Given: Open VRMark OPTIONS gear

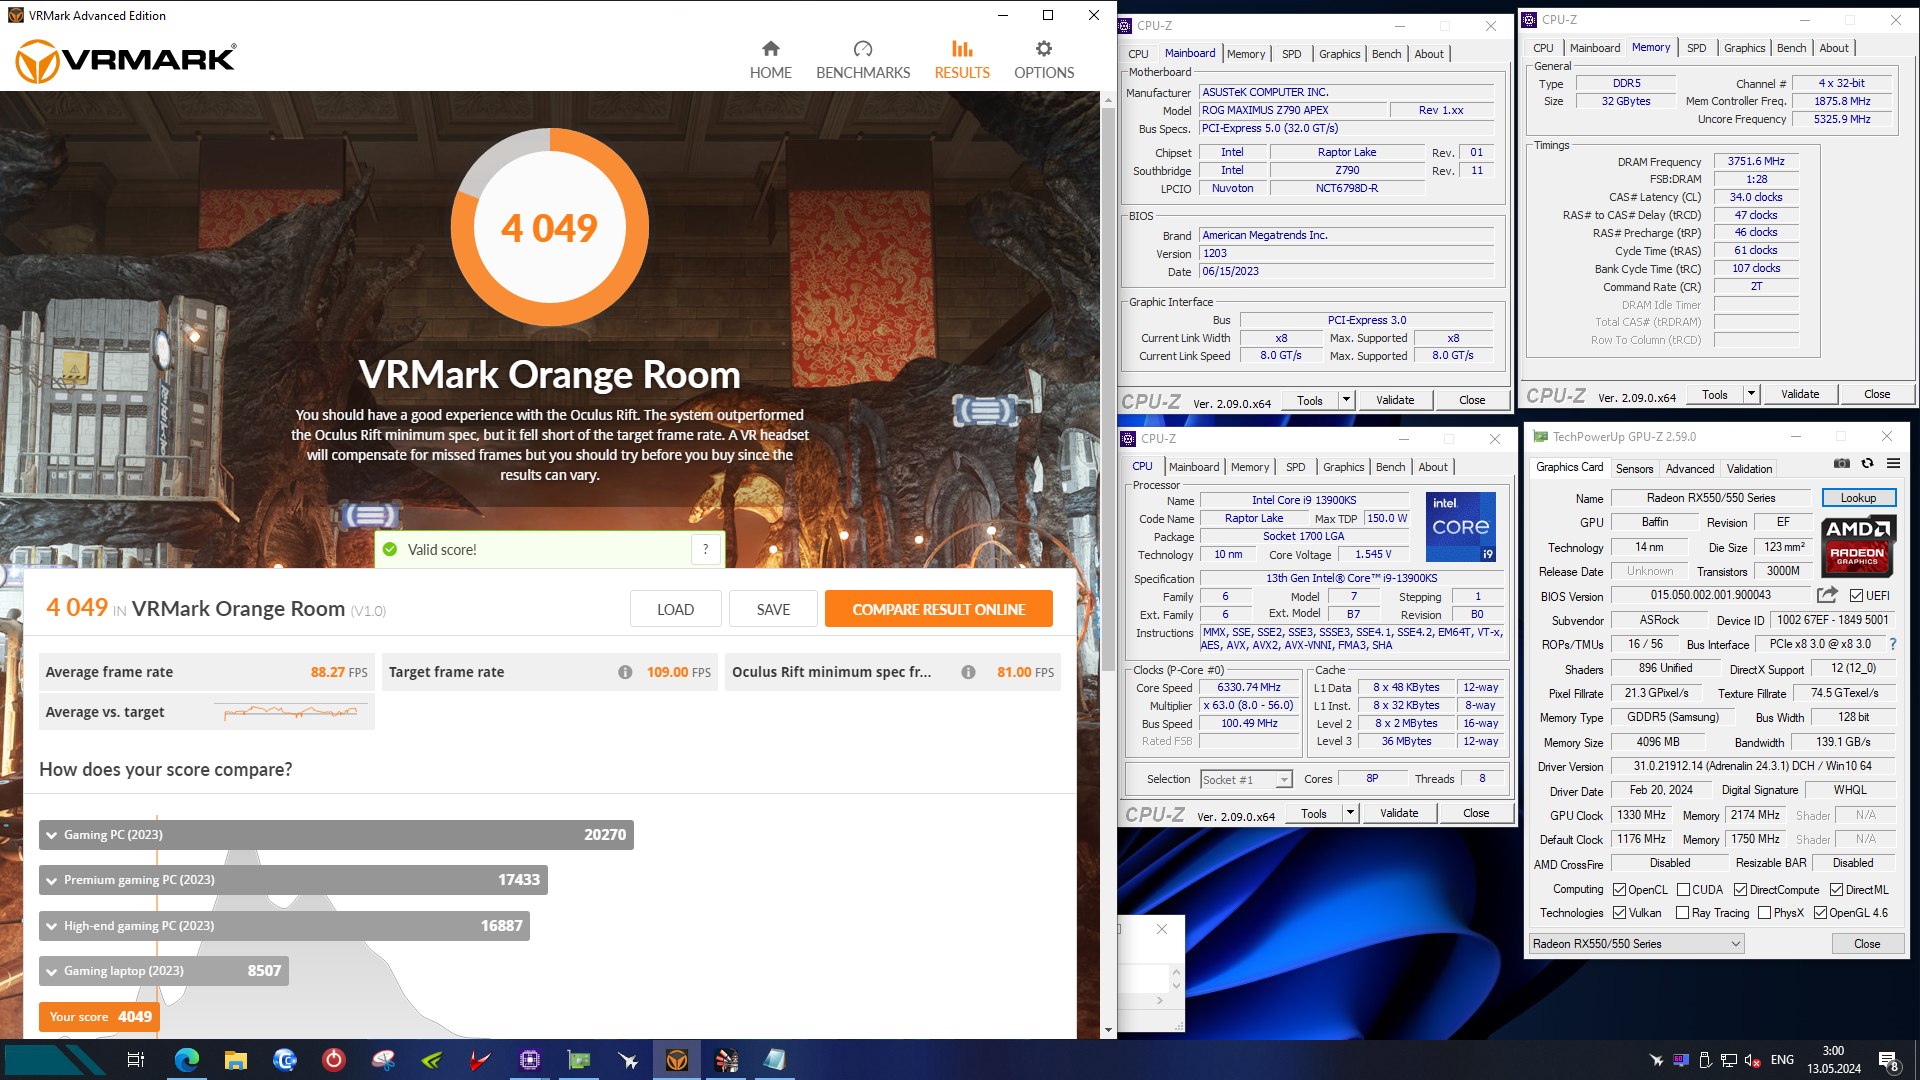Looking at the screenshot, I should click(1044, 60).
